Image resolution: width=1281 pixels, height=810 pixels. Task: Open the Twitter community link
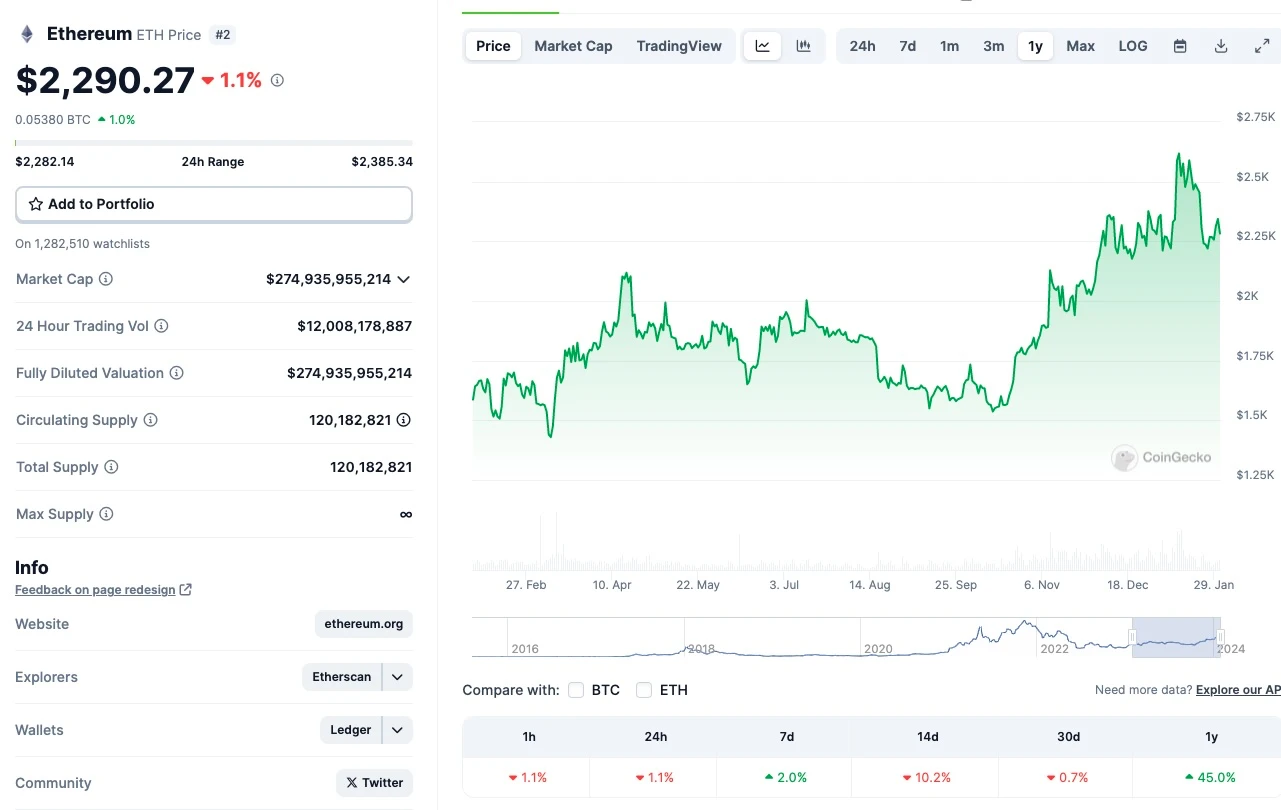pyautogui.click(x=375, y=783)
